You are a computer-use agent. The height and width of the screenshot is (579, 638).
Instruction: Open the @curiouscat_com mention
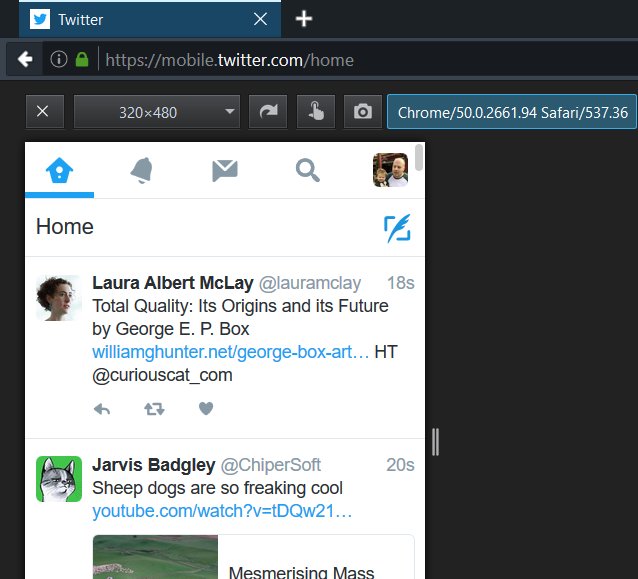[162, 375]
